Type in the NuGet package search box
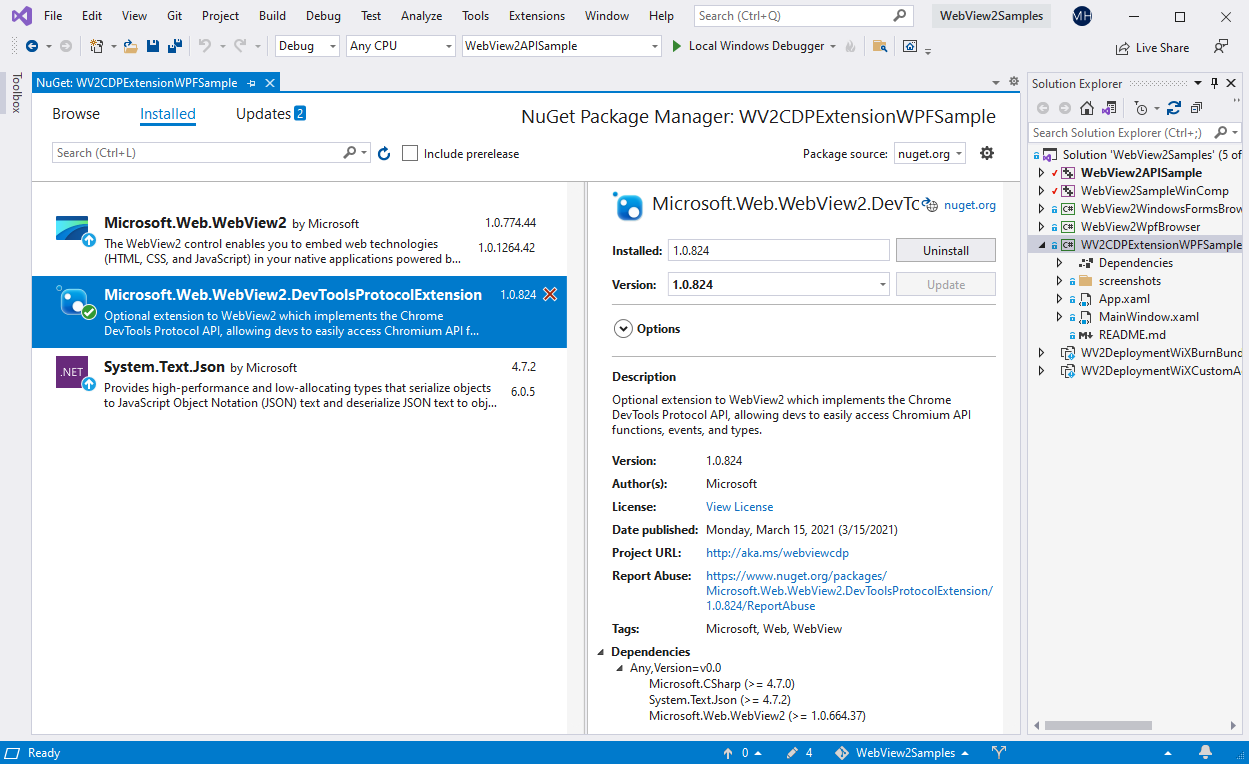The height and width of the screenshot is (764, 1249). point(200,153)
